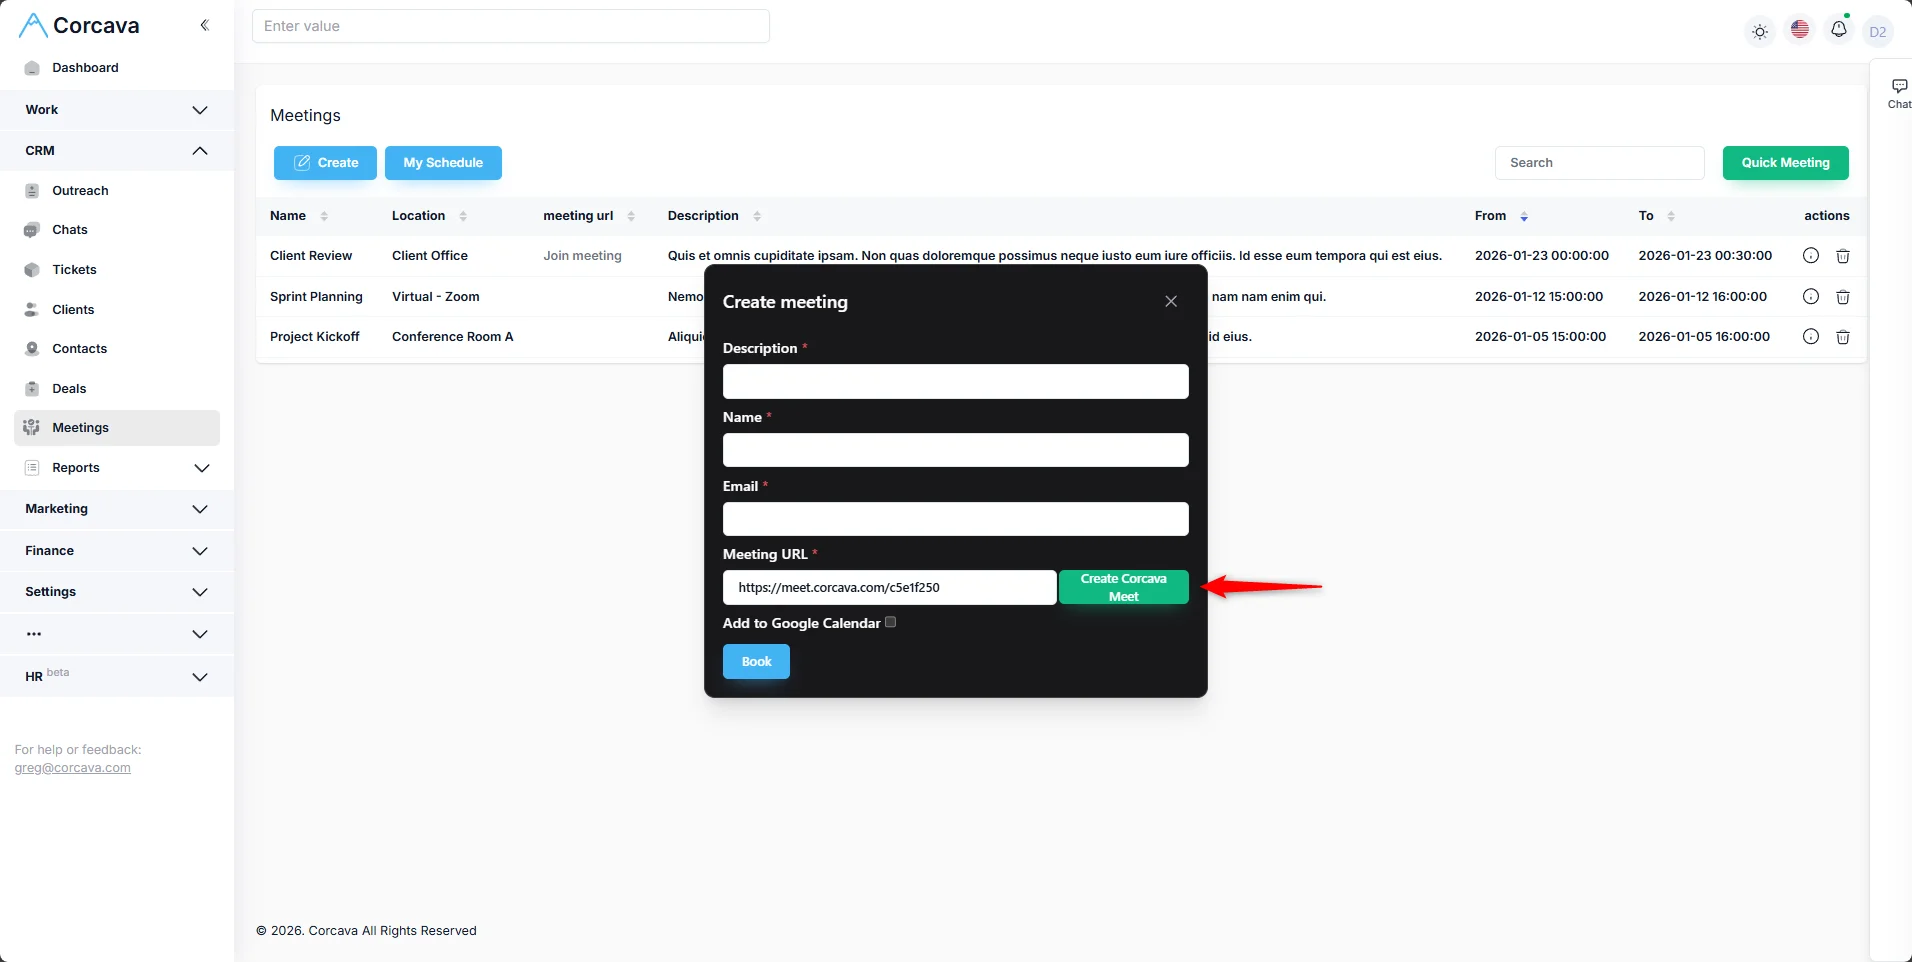1912x962 pixels.
Task: Delete the Client Review meeting trash icon
Action: [x=1842, y=256]
